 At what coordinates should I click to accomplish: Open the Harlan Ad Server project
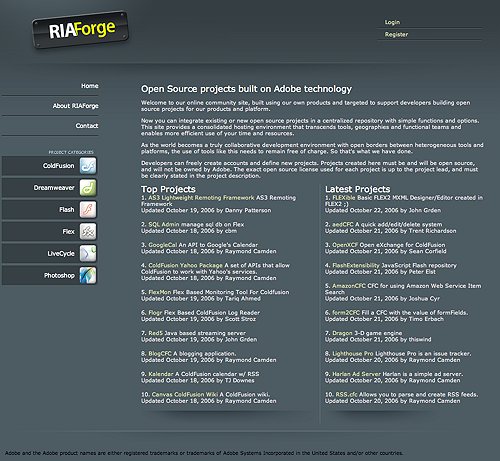point(356,374)
